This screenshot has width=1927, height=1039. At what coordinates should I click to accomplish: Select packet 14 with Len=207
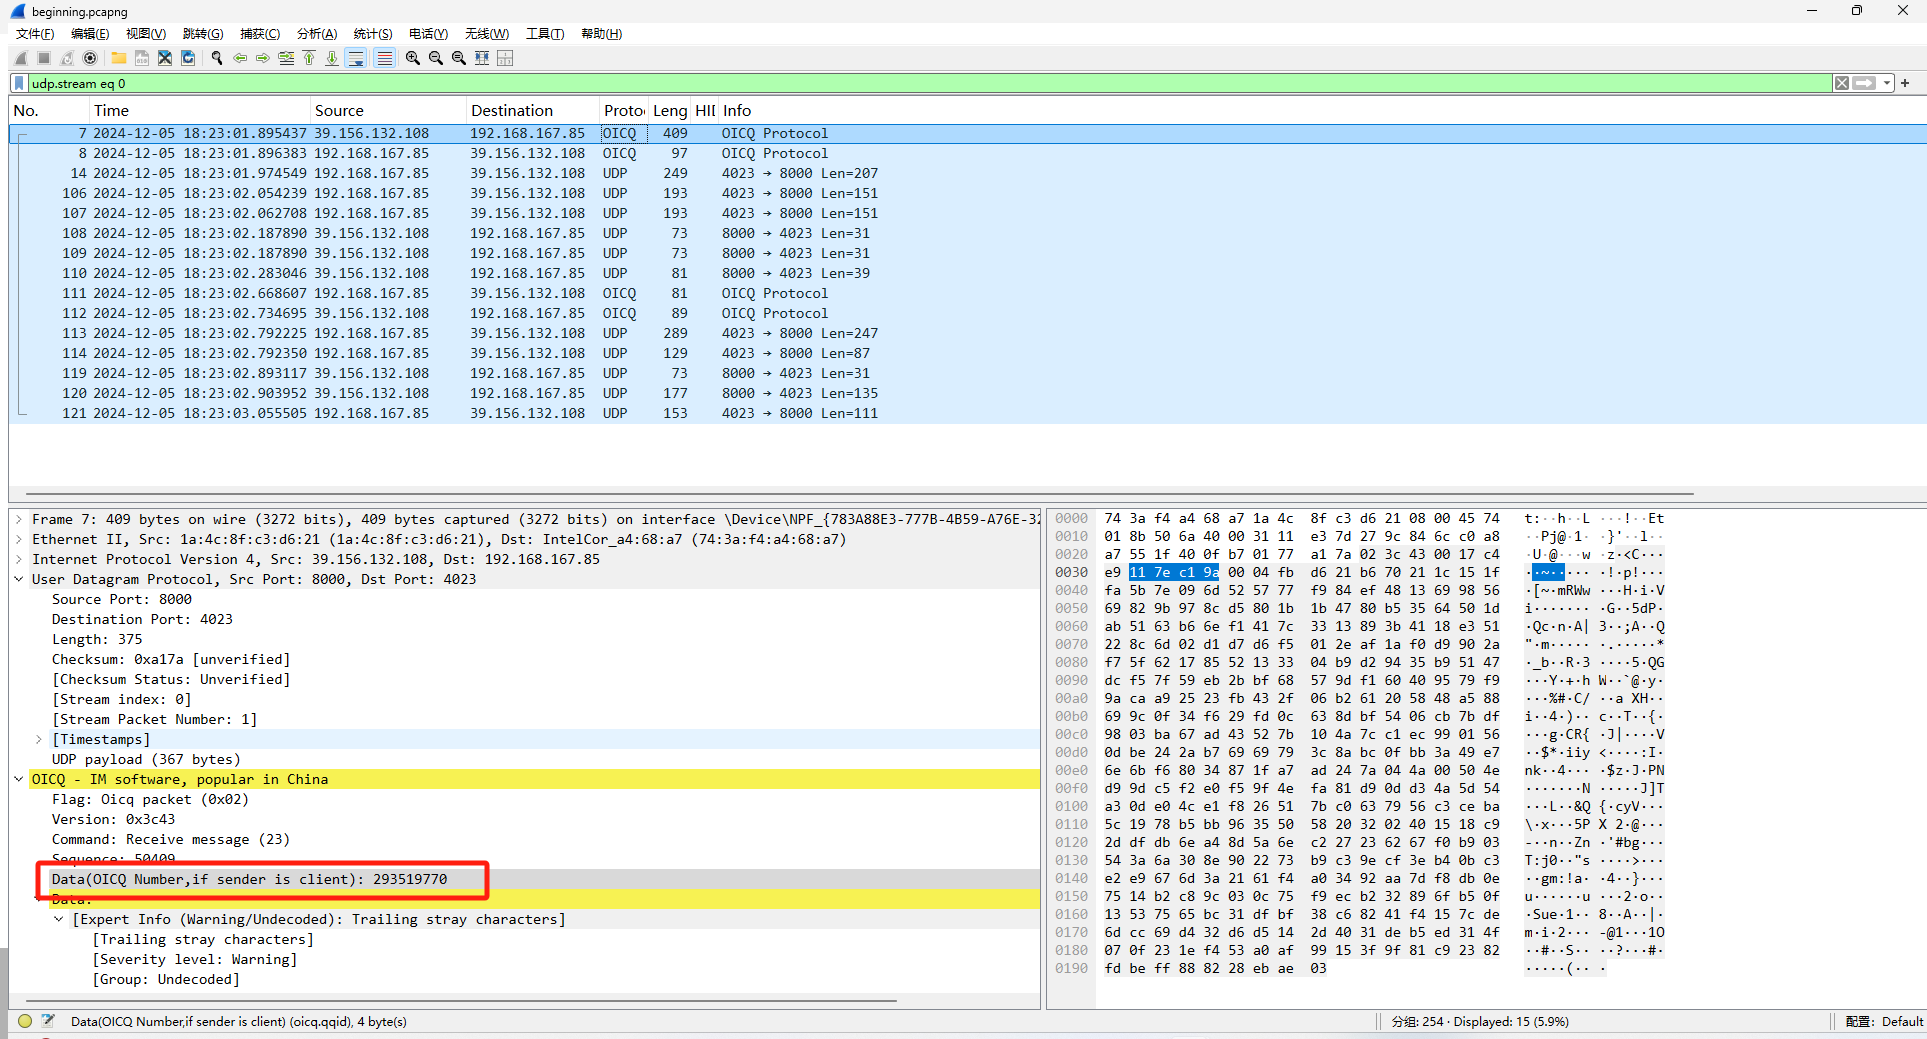[967, 173]
